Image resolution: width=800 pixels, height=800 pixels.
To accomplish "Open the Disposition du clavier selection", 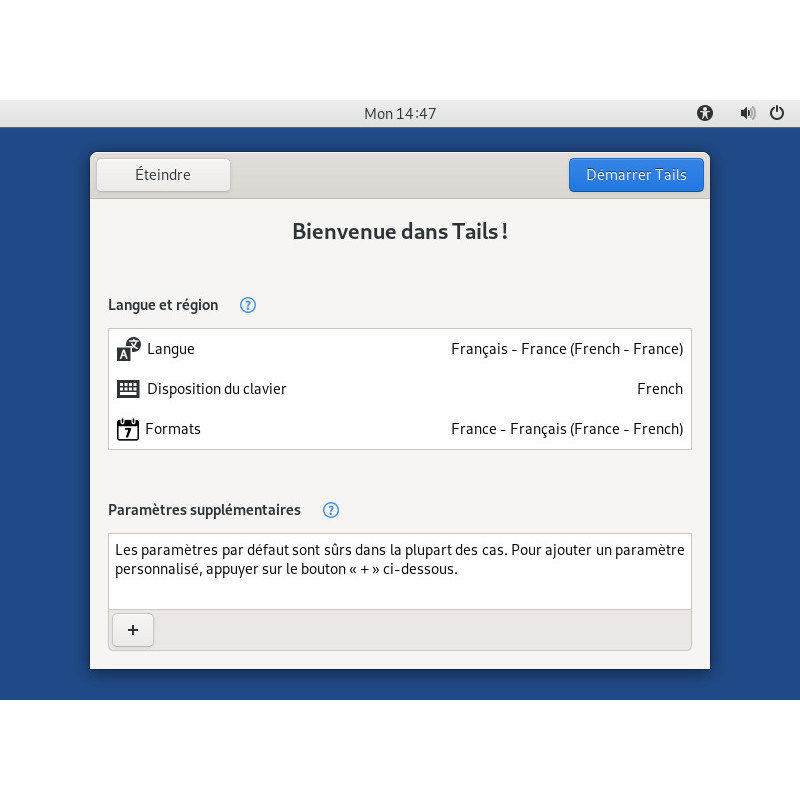I will pyautogui.click(x=400, y=388).
